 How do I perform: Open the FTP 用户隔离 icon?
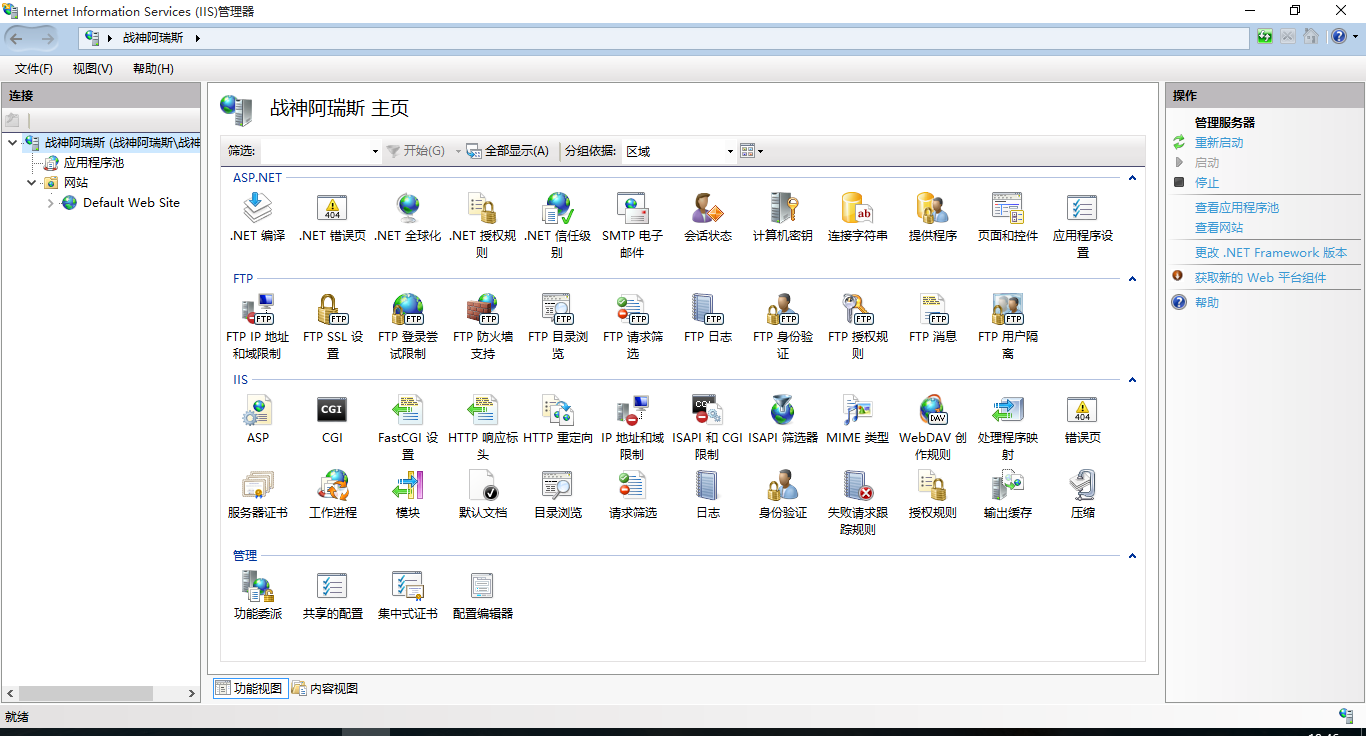(1008, 309)
